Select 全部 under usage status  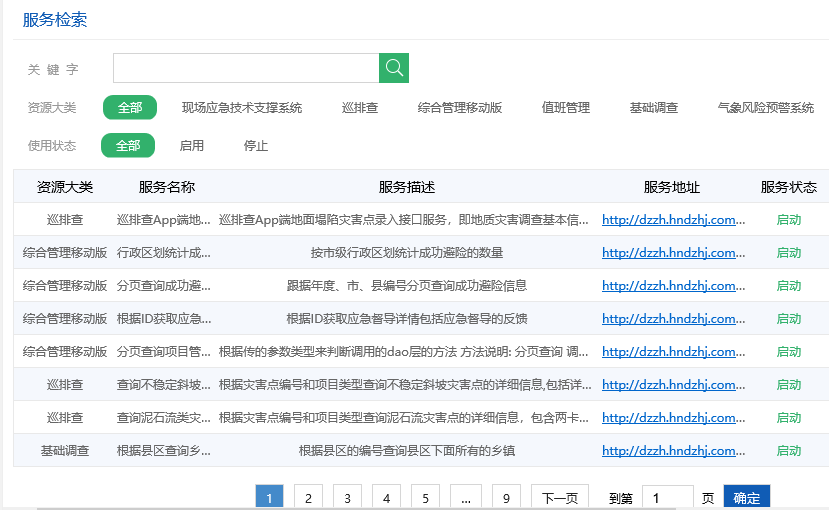[128, 146]
